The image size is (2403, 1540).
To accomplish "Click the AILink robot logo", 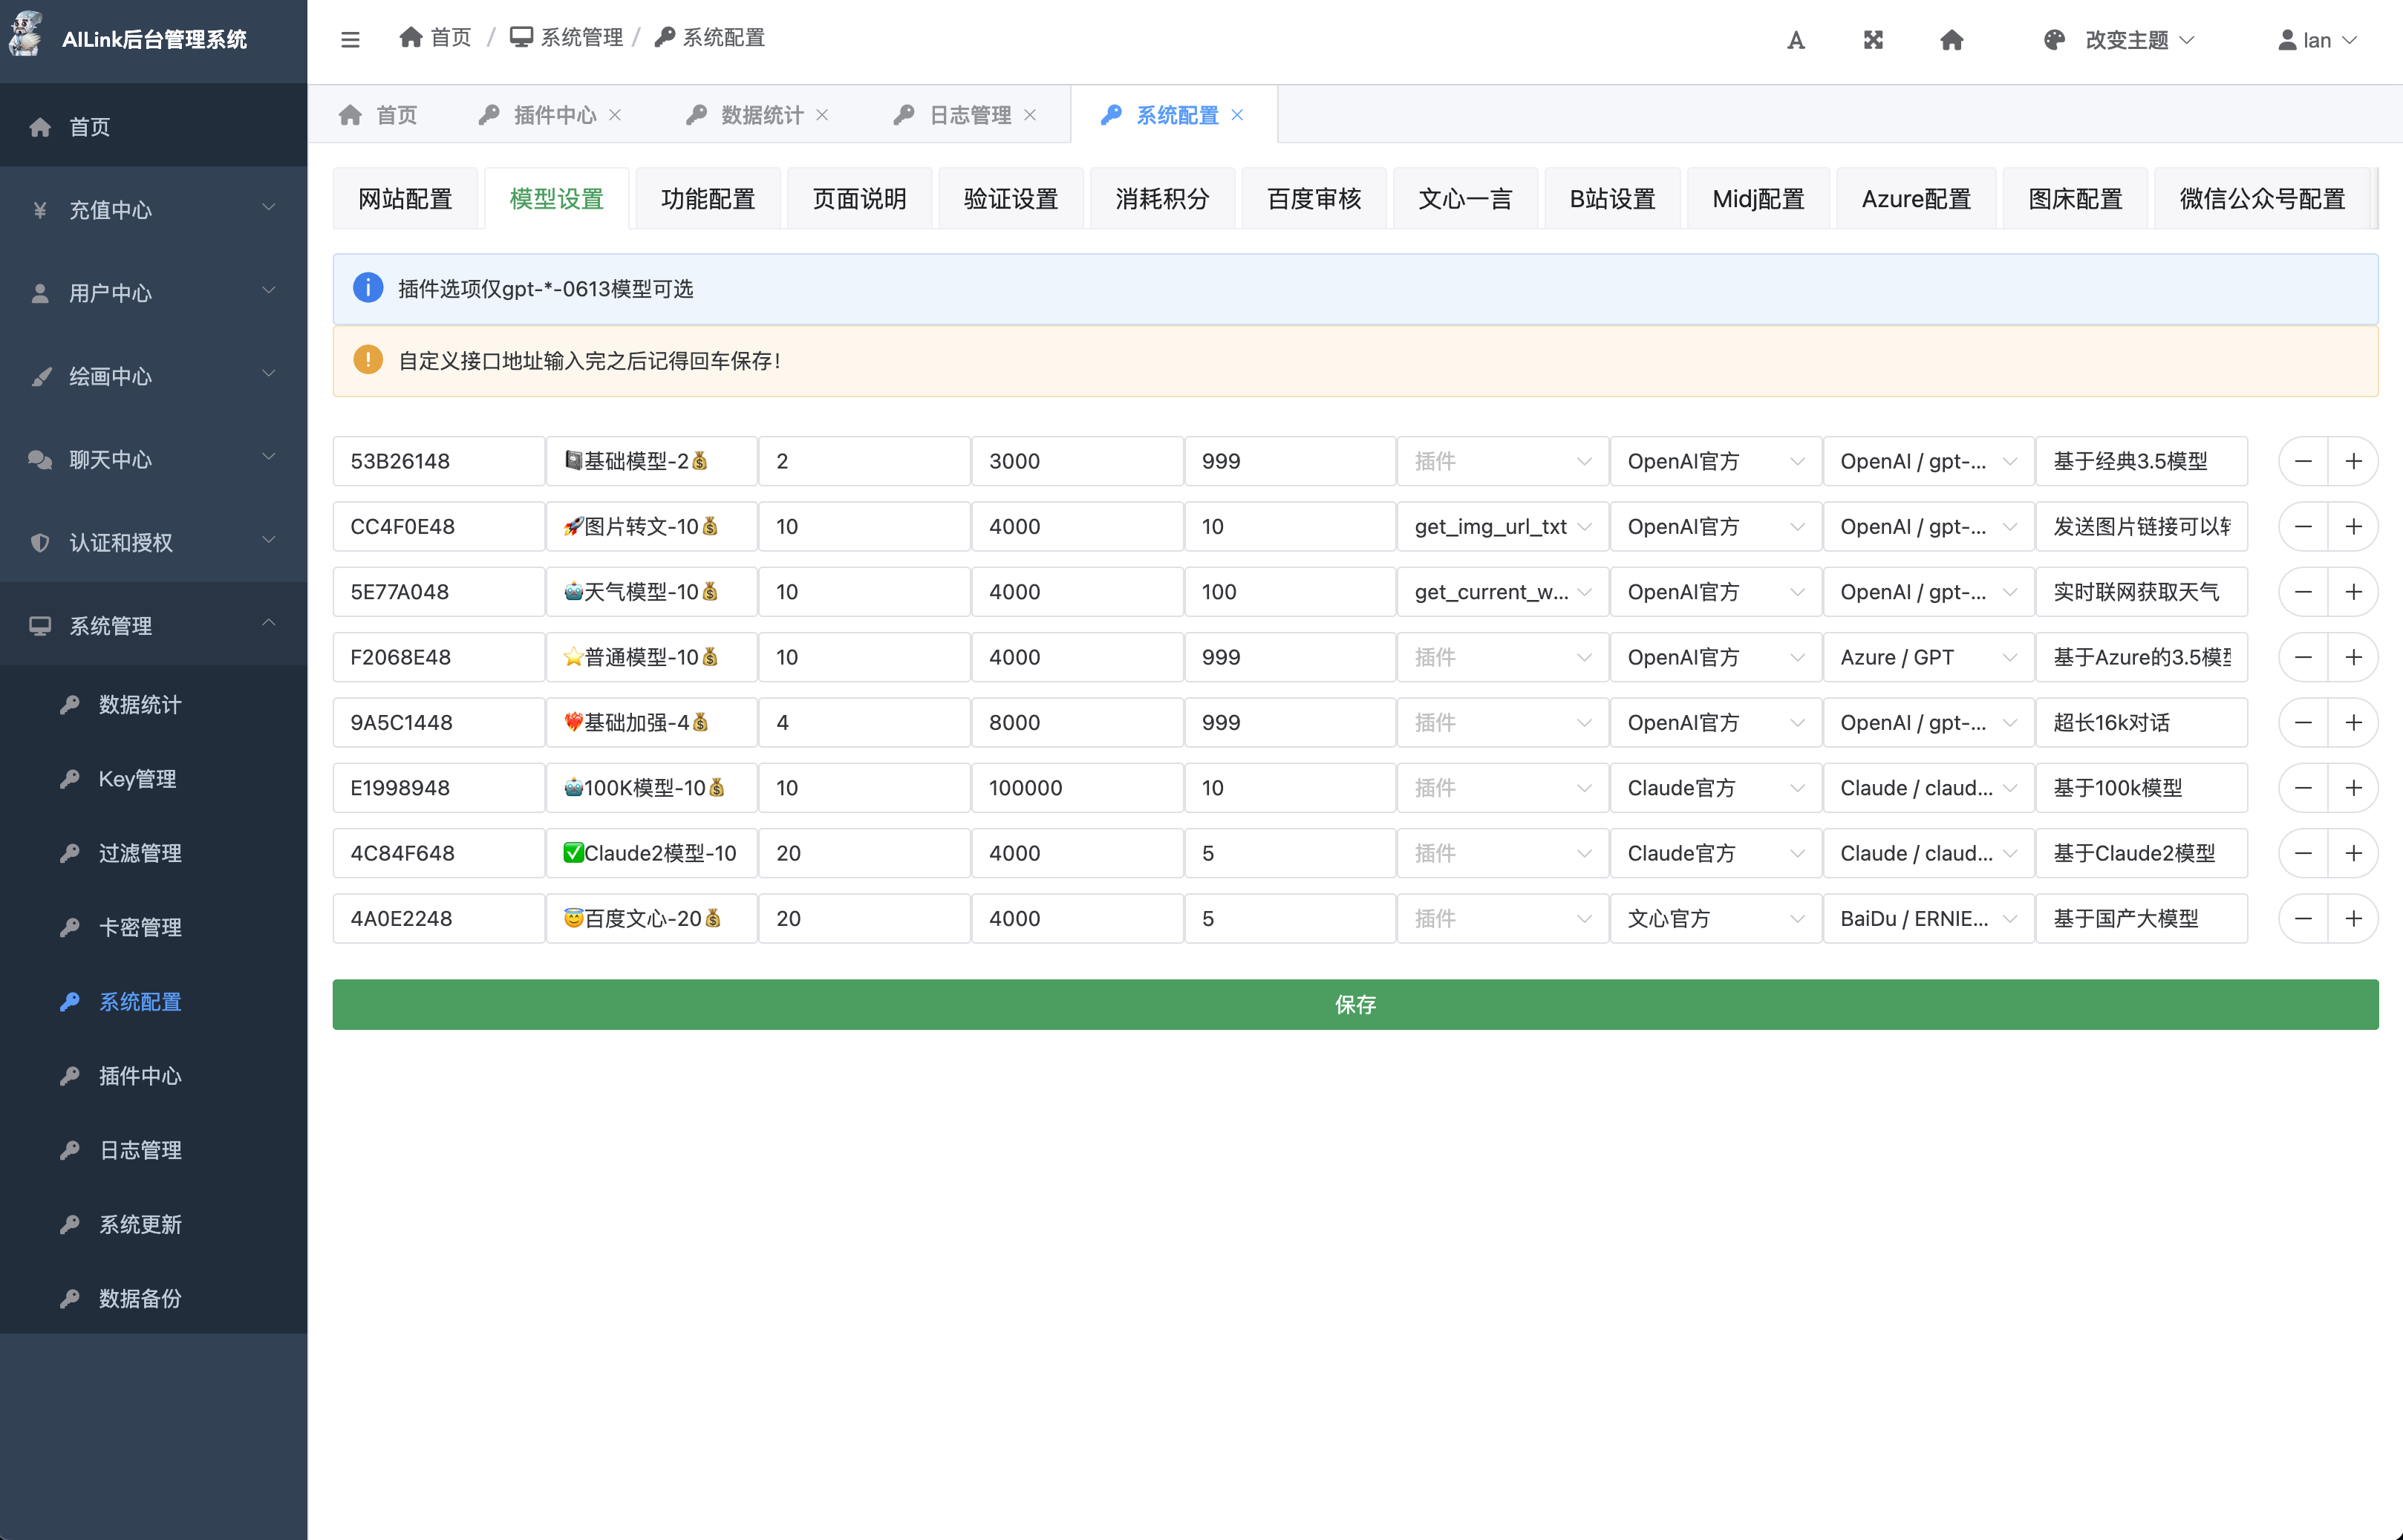I will point(27,33).
